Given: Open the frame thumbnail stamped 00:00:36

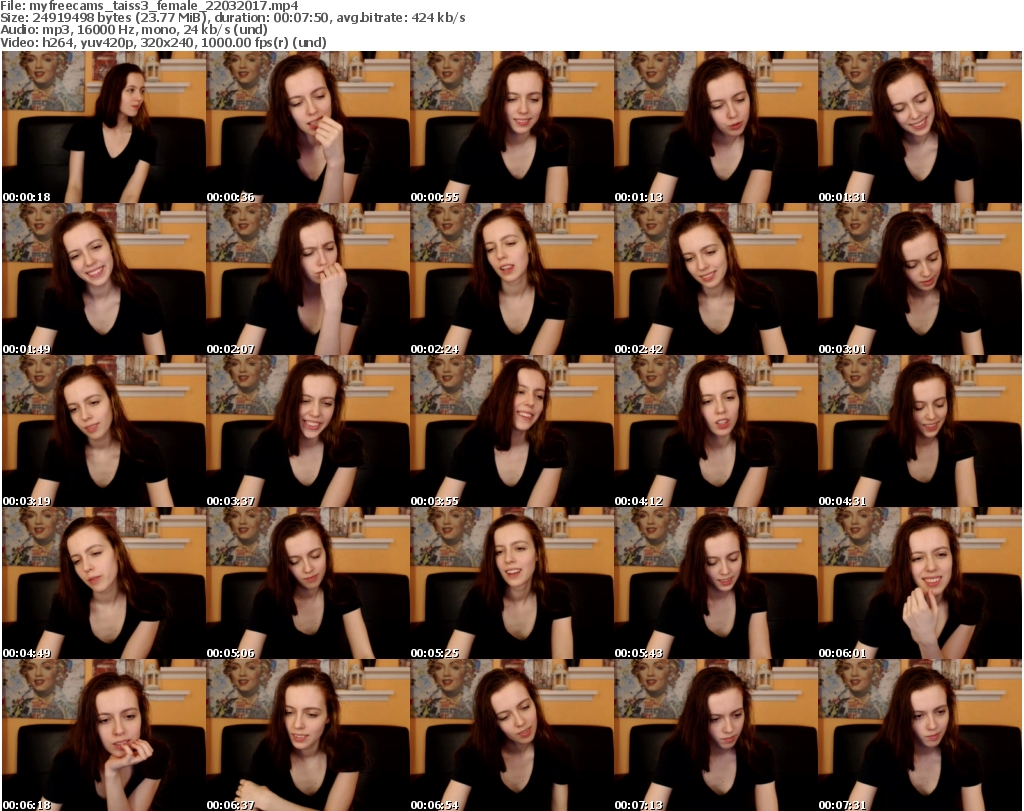Looking at the screenshot, I should coord(308,127).
